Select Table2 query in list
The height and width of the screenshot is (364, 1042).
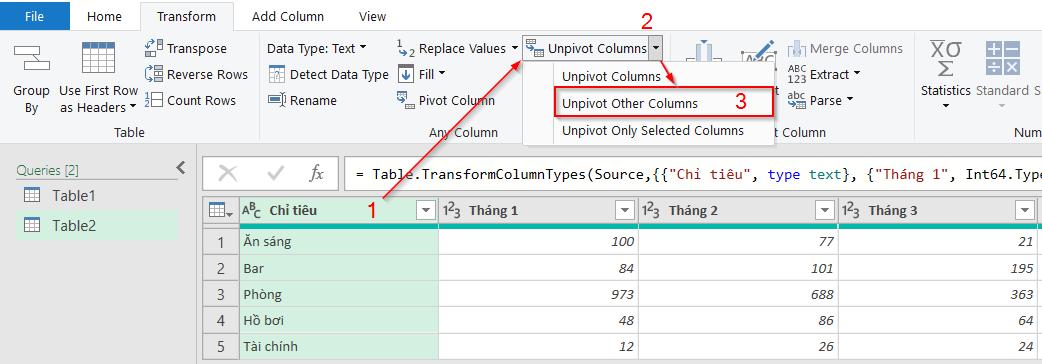[97, 225]
